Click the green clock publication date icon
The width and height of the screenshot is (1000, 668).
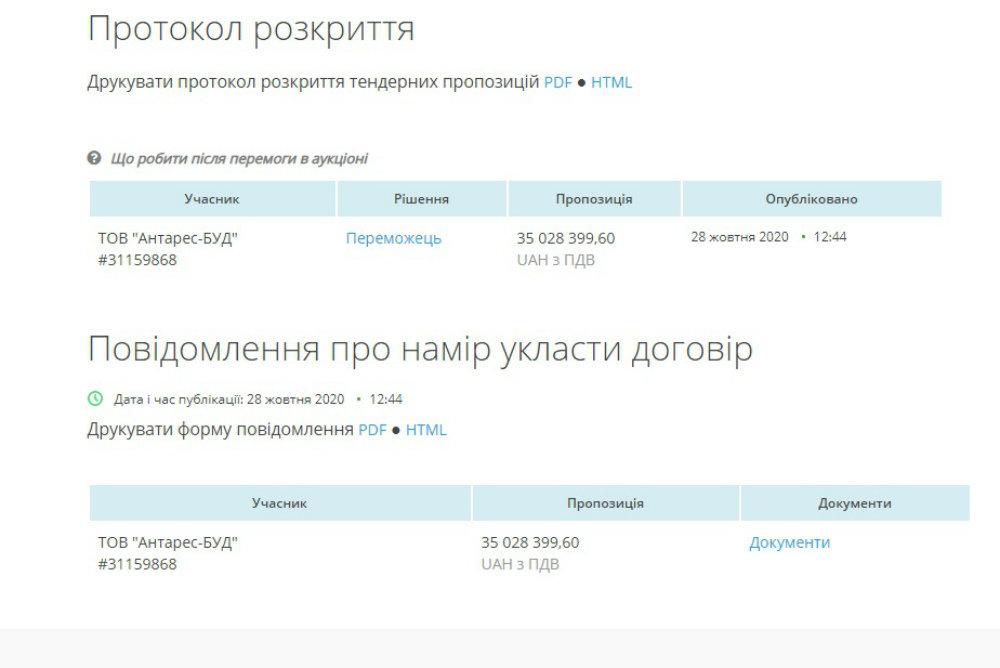pyautogui.click(x=95, y=399)
